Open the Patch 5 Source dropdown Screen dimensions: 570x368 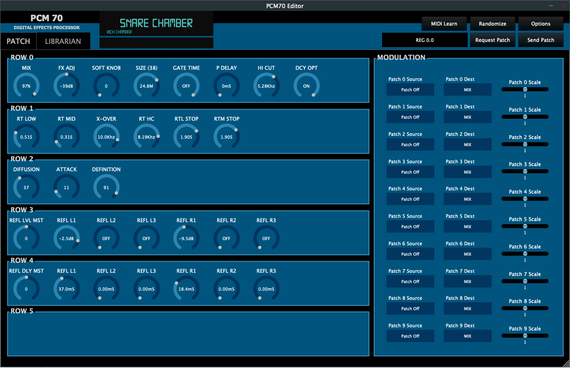click(410, 227)
